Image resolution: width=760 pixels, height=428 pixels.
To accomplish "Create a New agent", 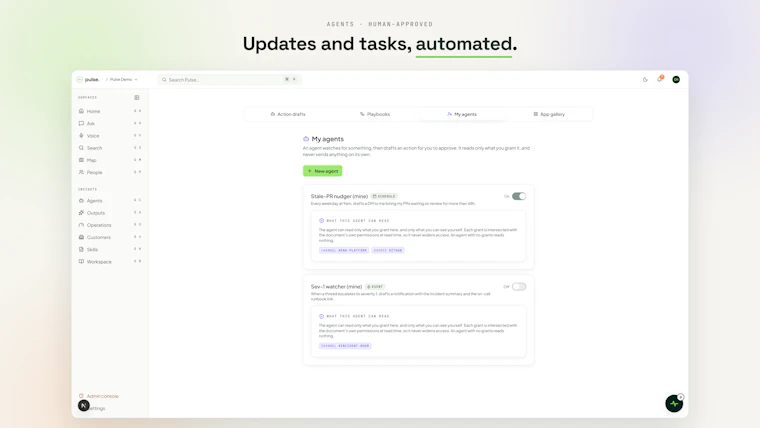I will 322,171.
